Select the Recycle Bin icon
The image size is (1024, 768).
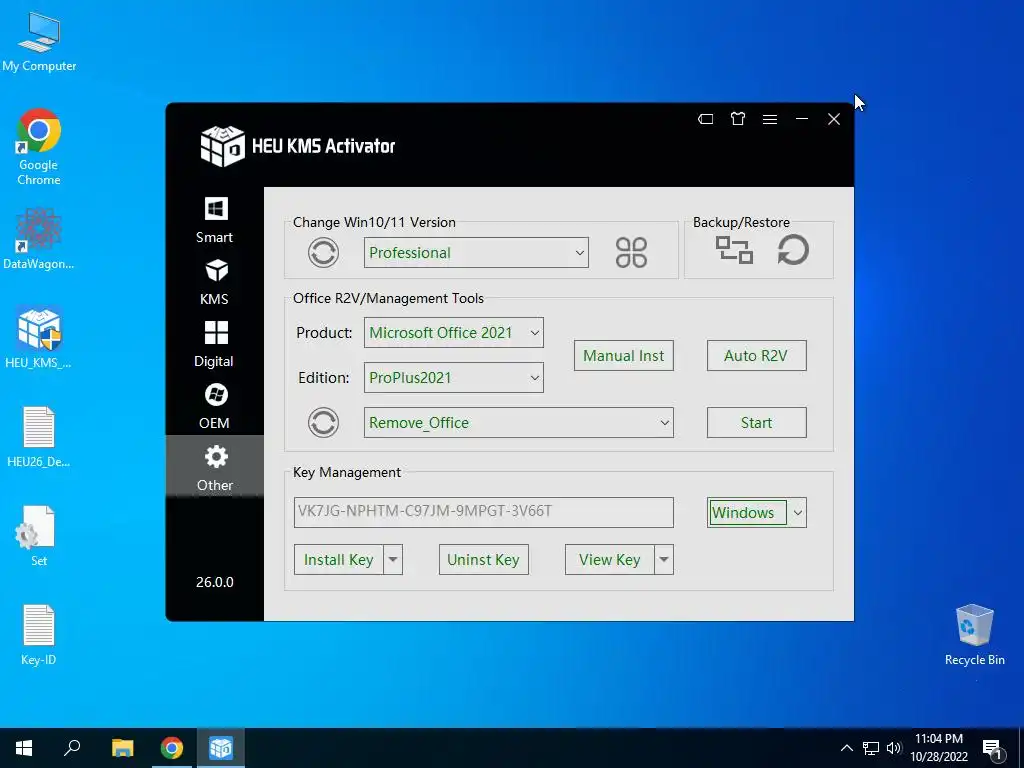click(974, 635)
